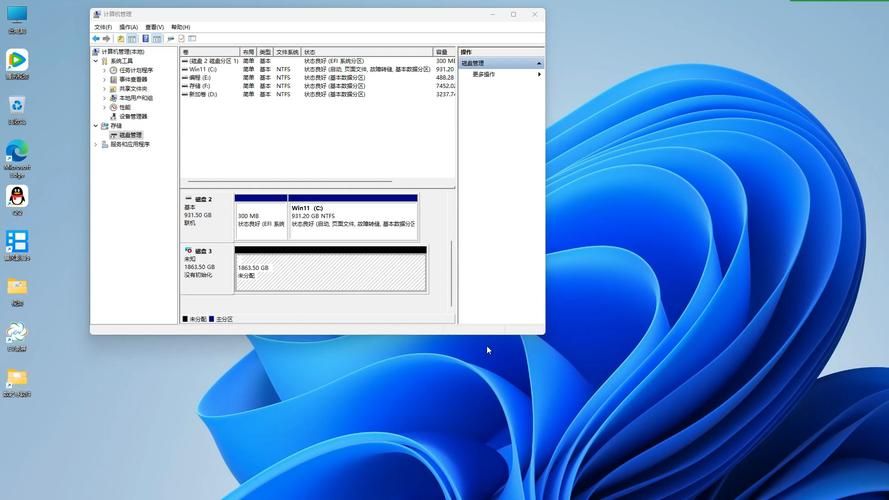Open the 文件(F) menu
This screenshot has width=889, height=500.
coord(103,27)
